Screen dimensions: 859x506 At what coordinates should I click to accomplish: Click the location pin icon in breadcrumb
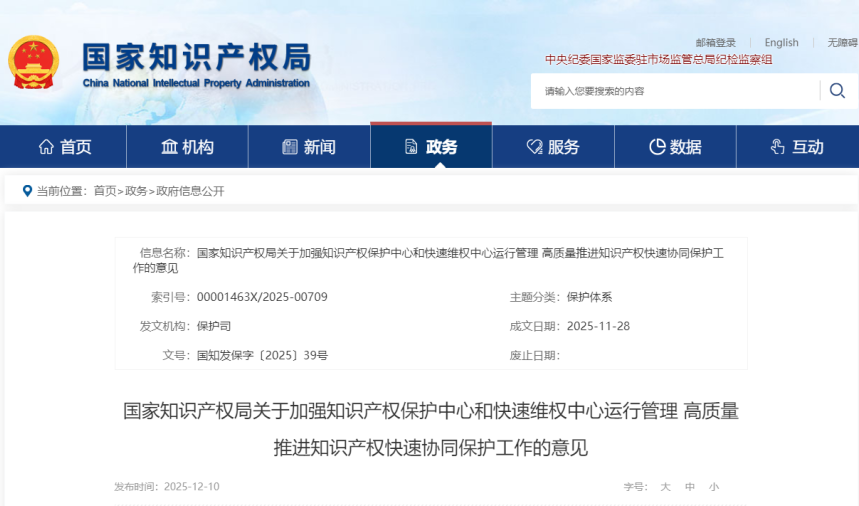pos(27,191)
